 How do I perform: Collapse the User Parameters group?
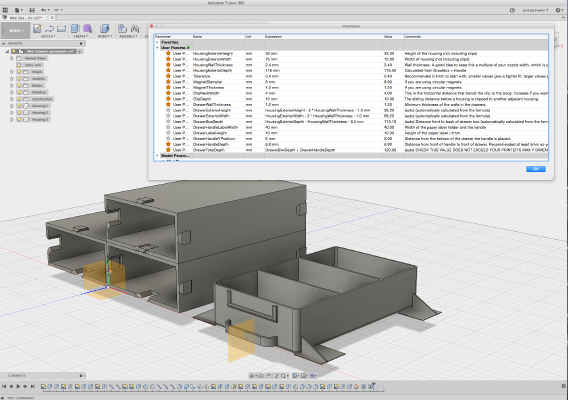coord(158,48)
